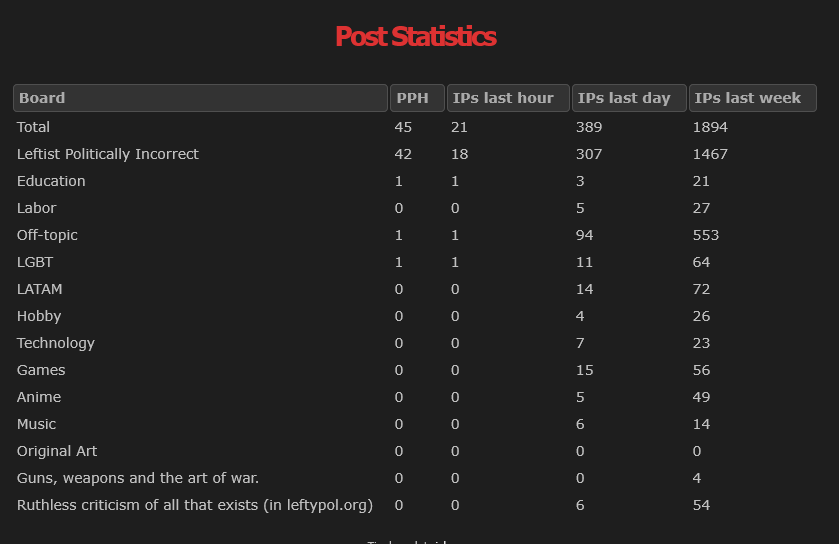Click the Games board entry

click(41, 370)
